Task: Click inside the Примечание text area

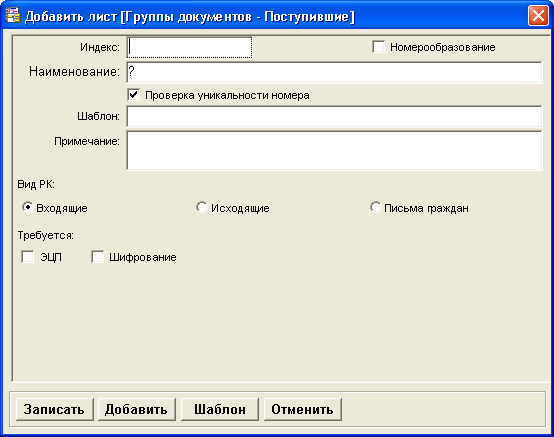Action: point(334,150)
